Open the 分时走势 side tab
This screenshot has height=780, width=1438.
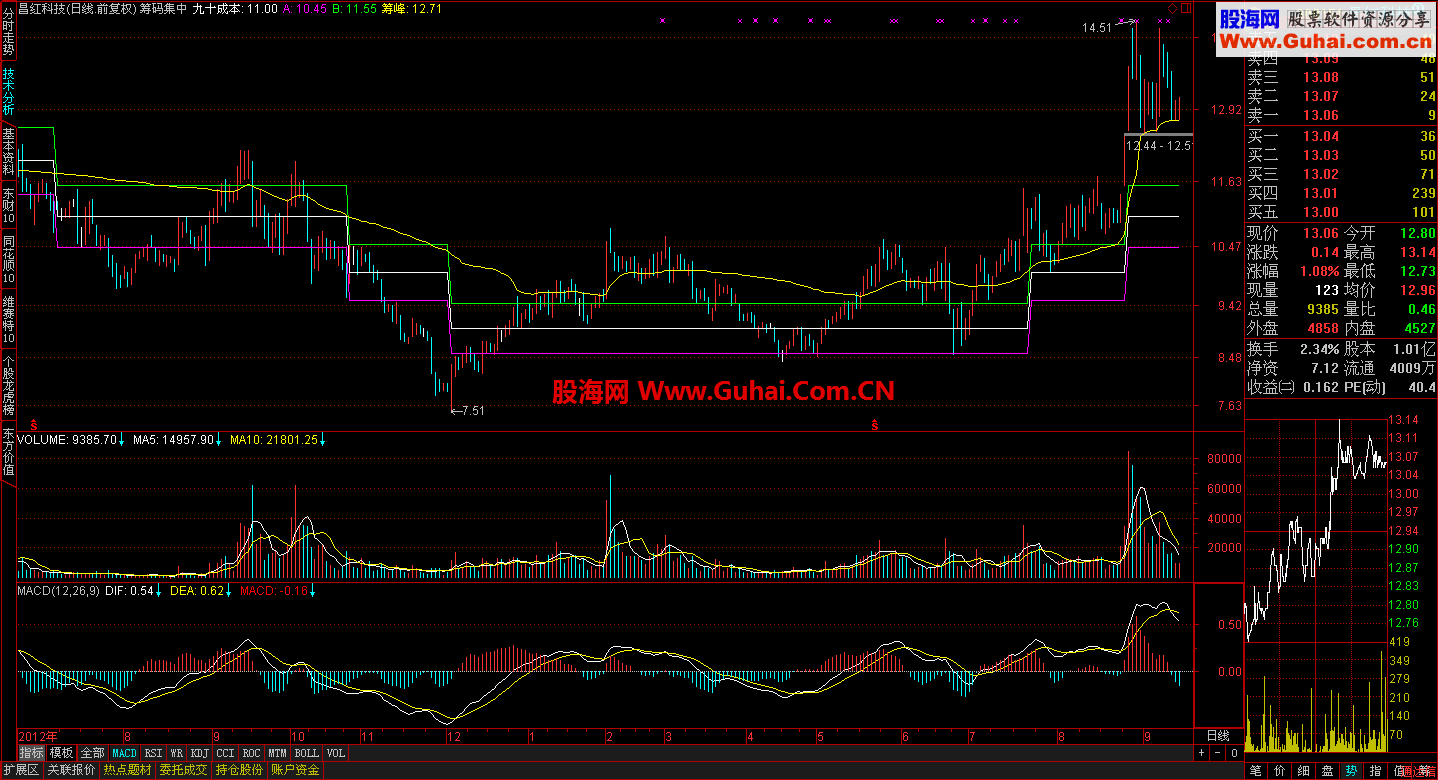pyautogui.click(x=8, y=30)
